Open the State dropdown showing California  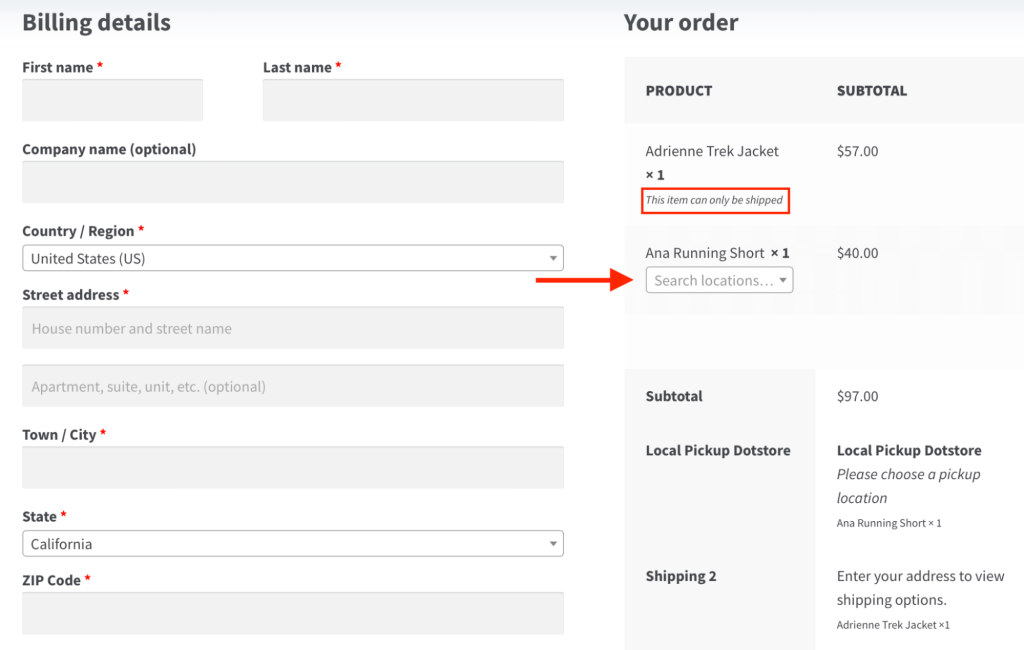[x=293, y=544]
